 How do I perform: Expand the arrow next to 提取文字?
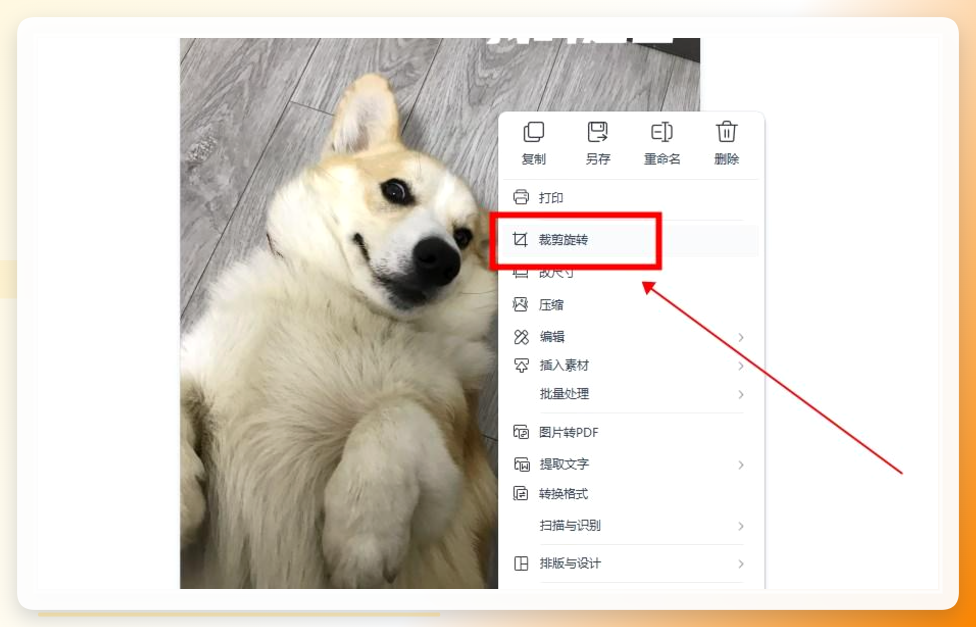click(741, 464)
